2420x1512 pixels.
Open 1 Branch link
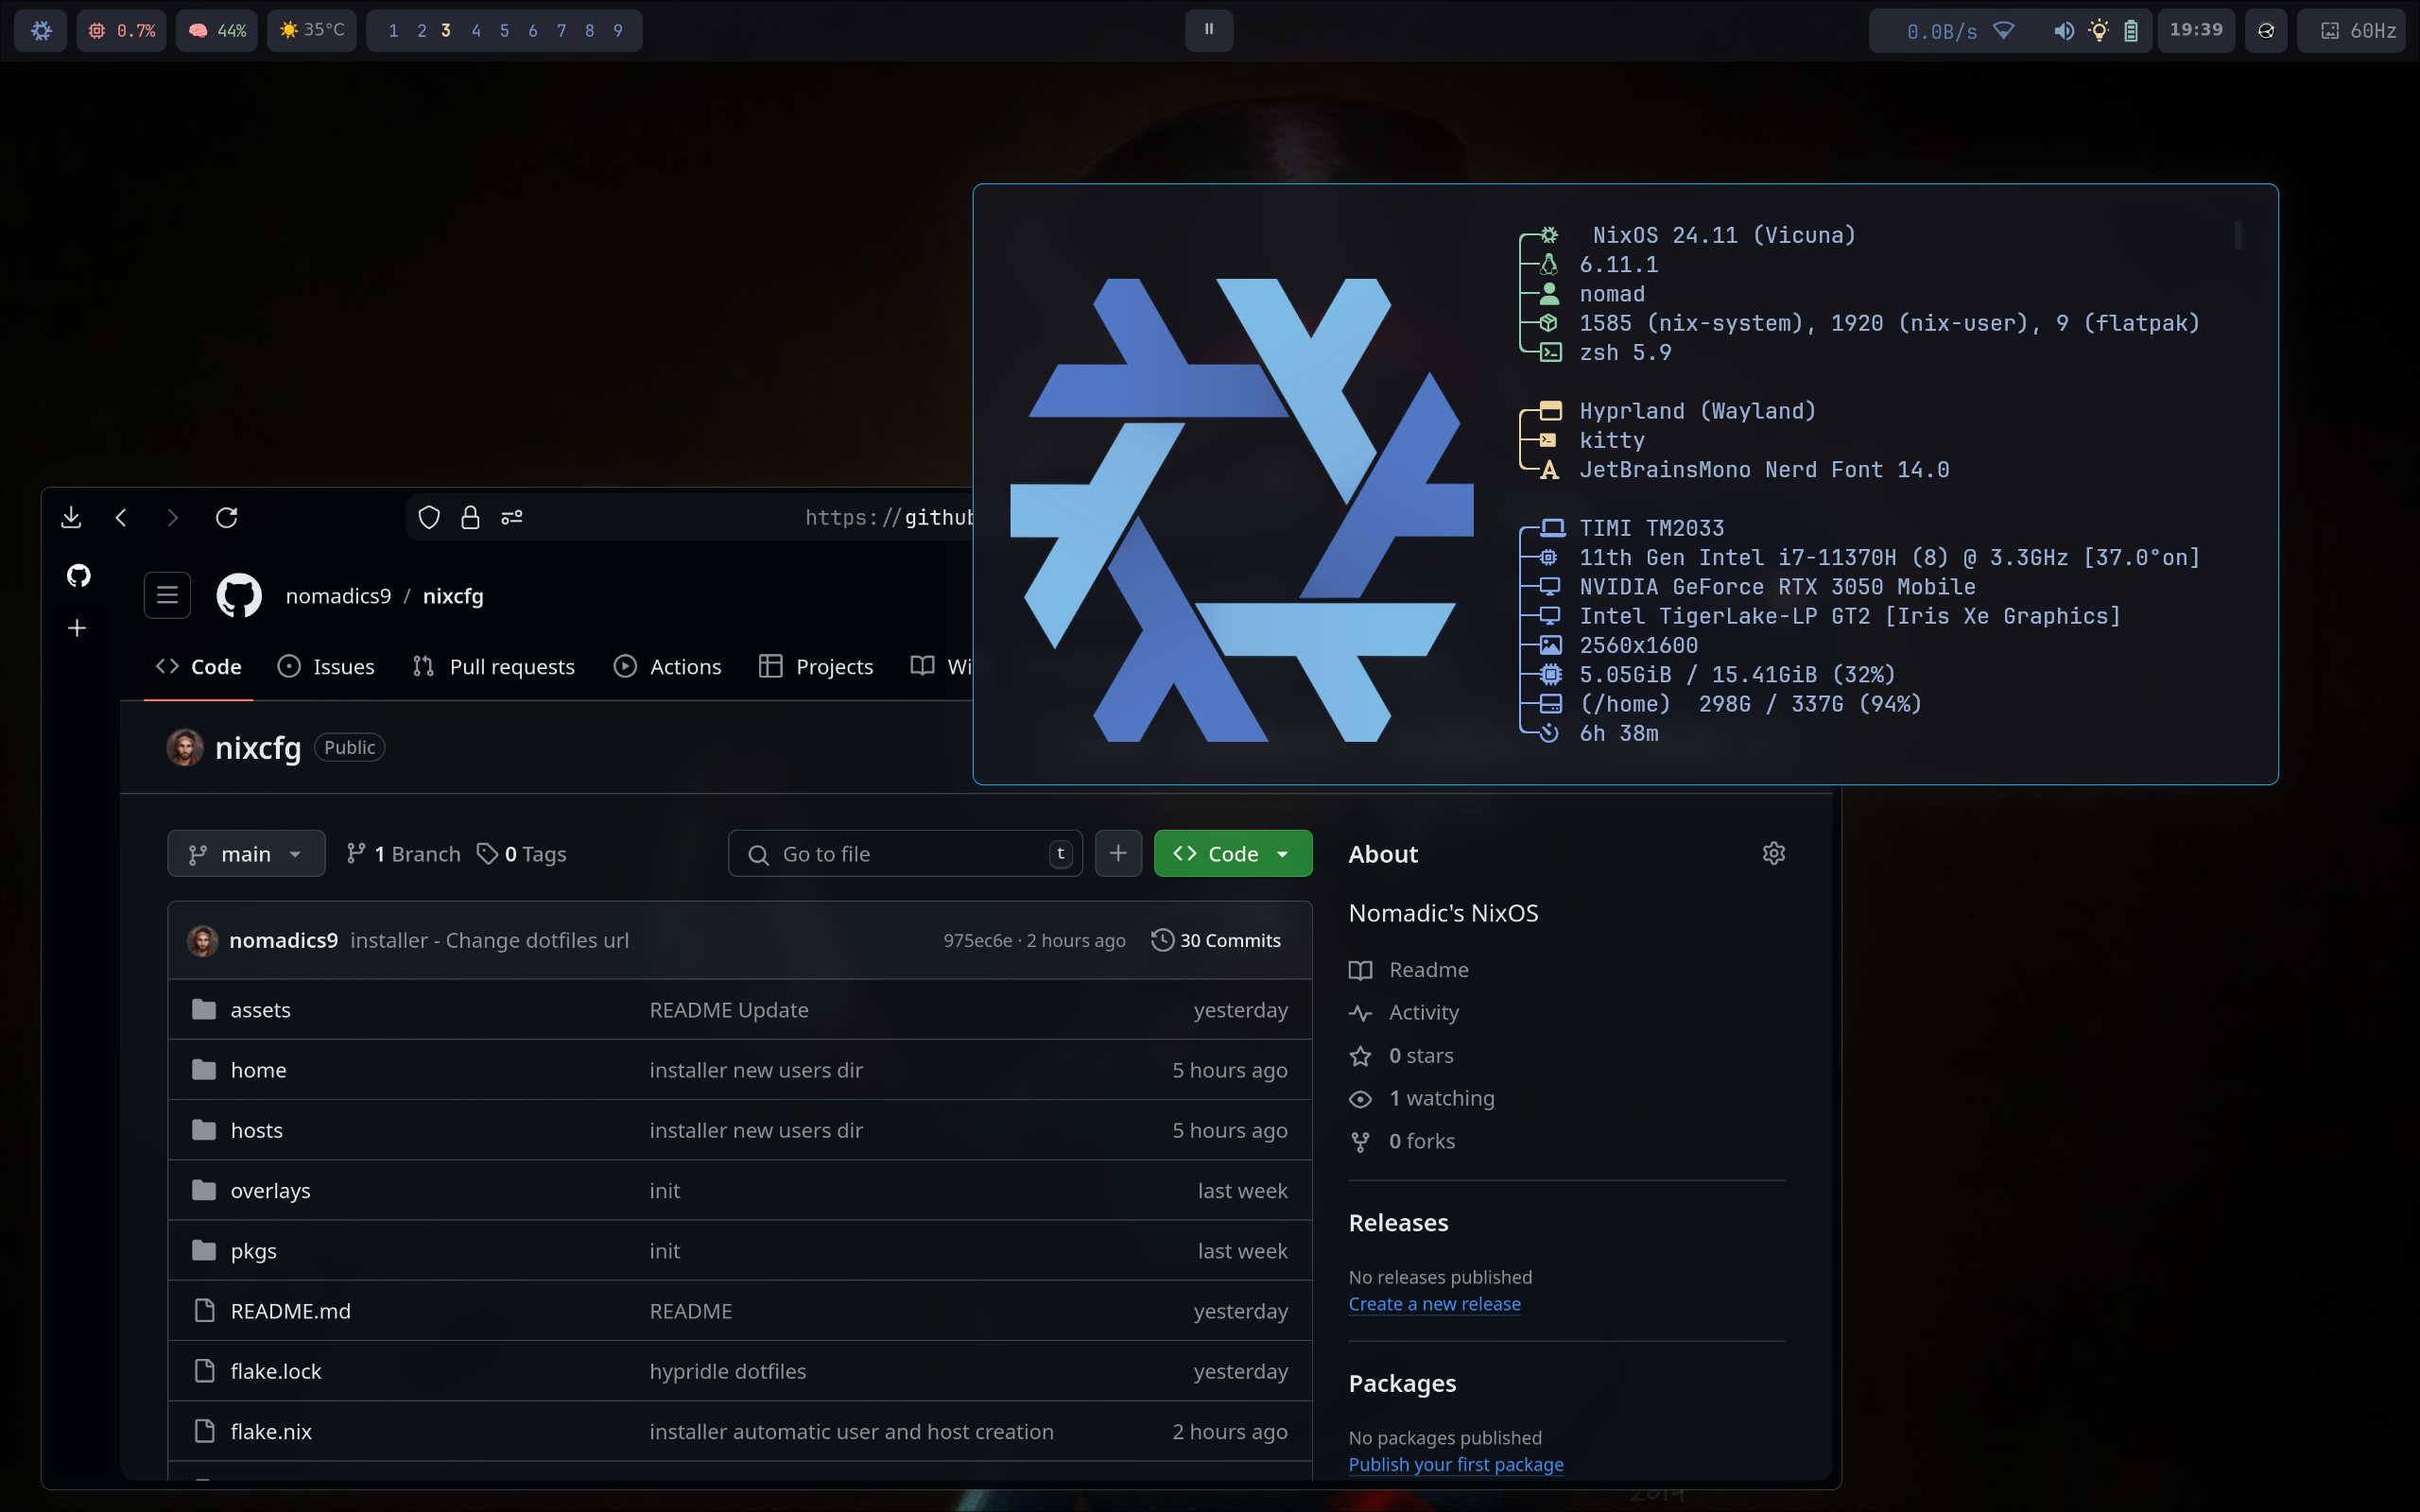[403, 854]
